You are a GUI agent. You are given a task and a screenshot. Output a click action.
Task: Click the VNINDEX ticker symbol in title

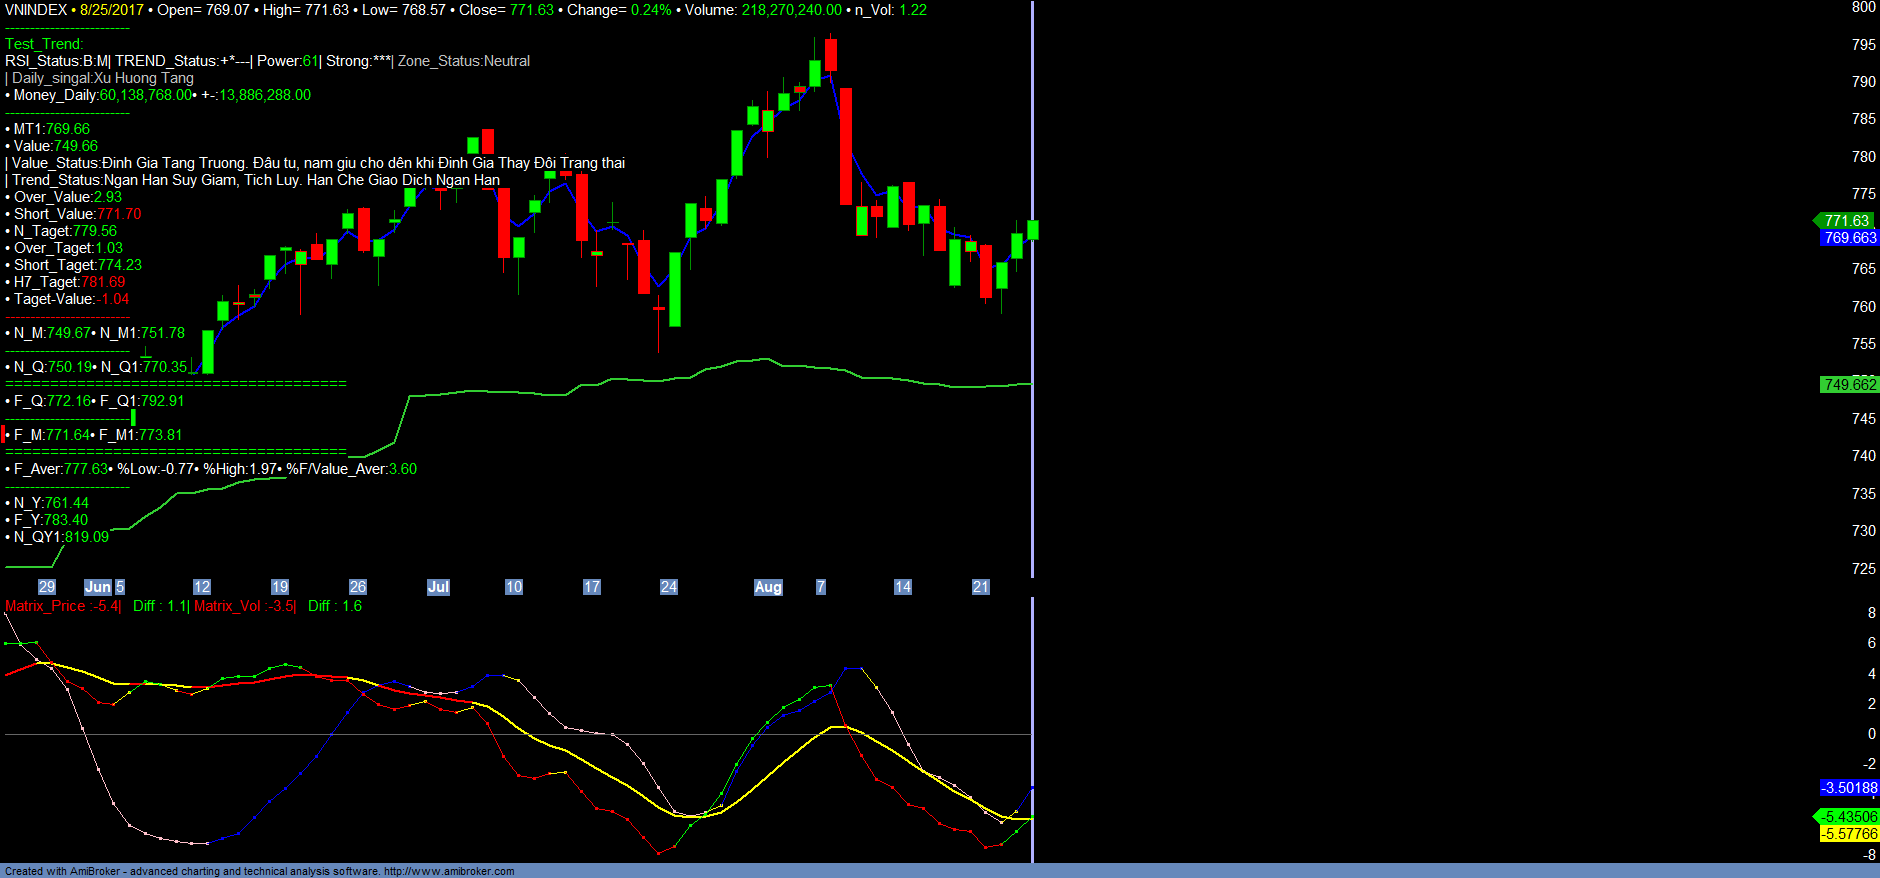coord(36,10)
